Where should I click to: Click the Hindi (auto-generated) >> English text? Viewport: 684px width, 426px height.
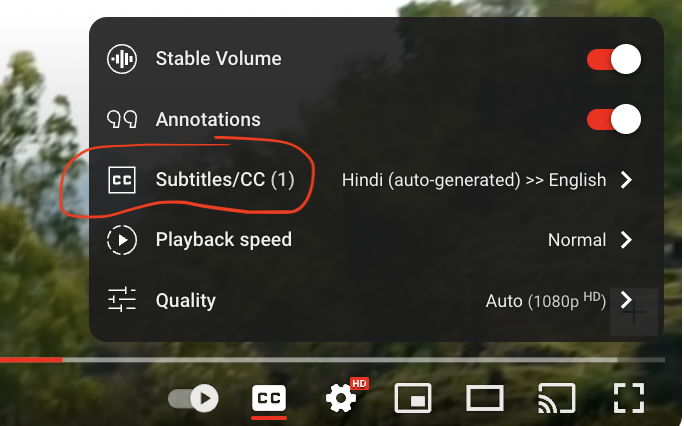tap(474, 180)
